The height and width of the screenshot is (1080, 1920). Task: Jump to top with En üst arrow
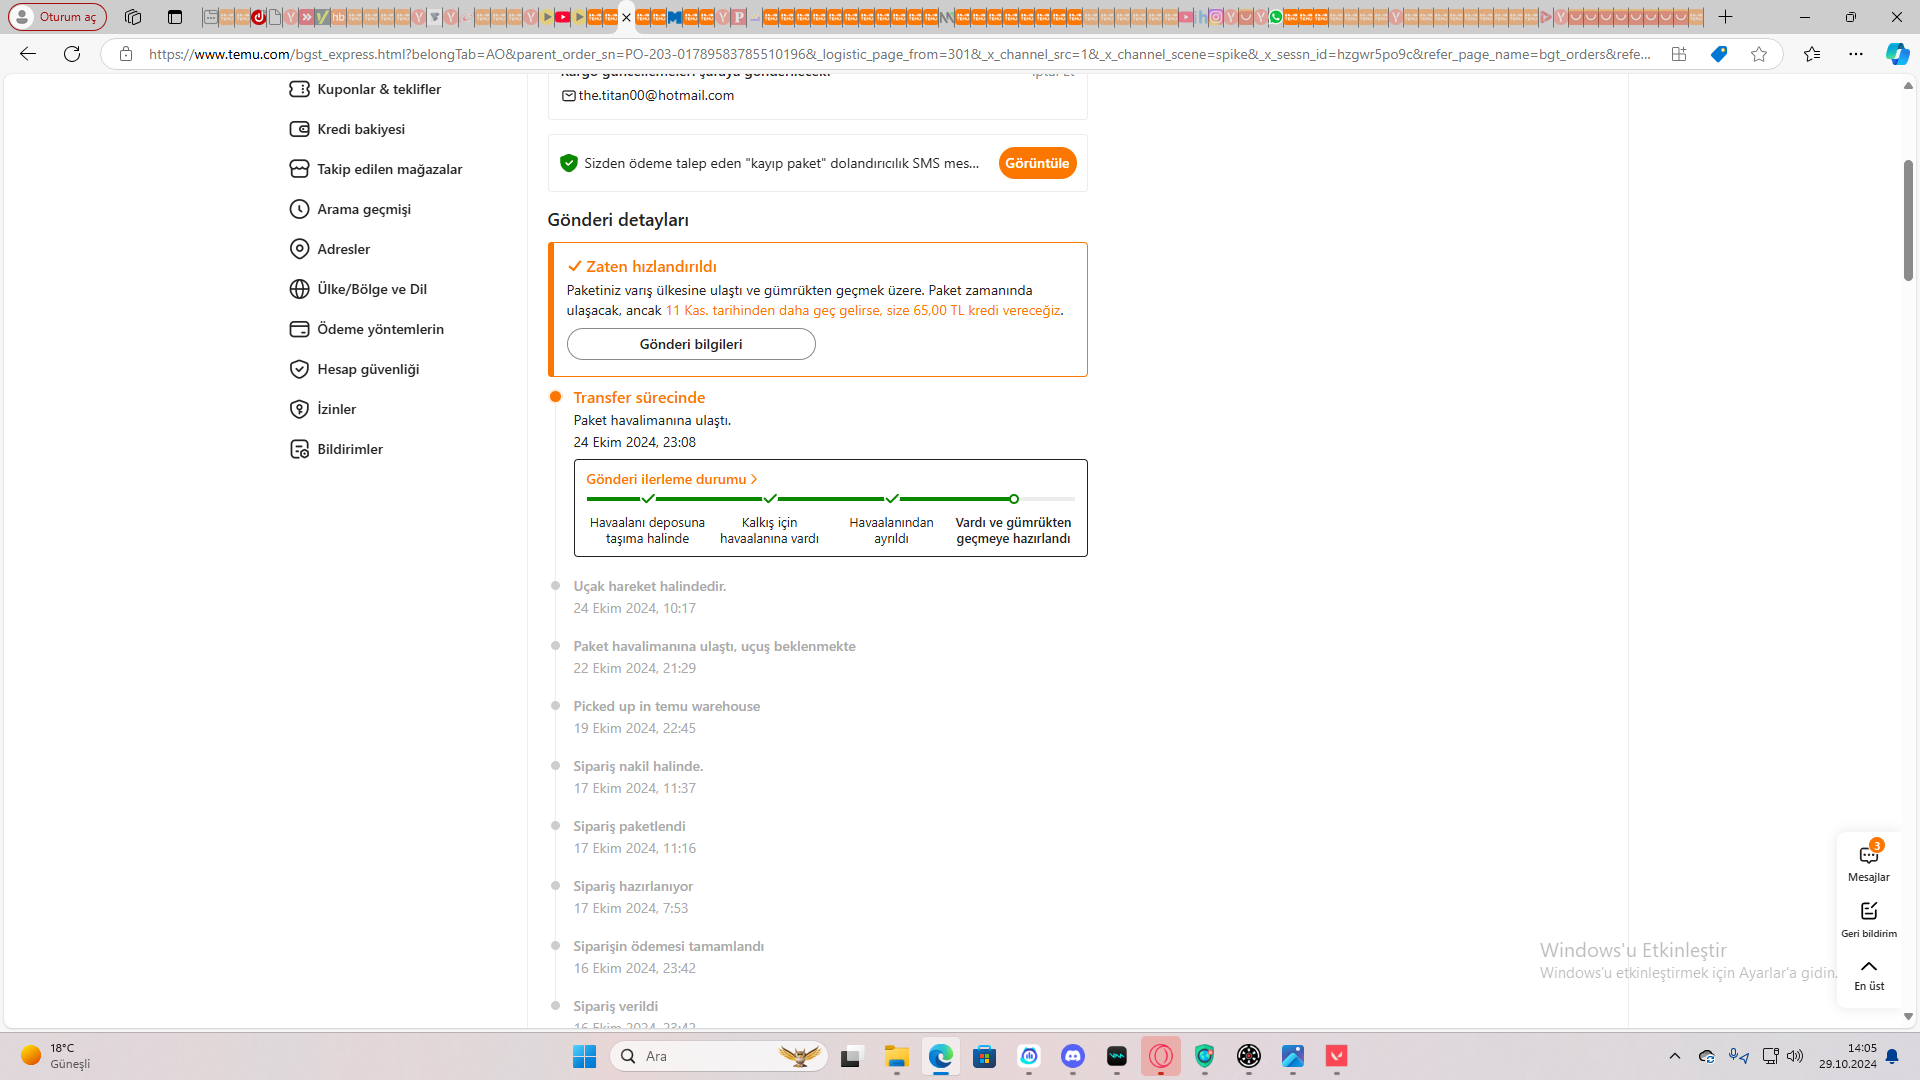point(1869,966)
